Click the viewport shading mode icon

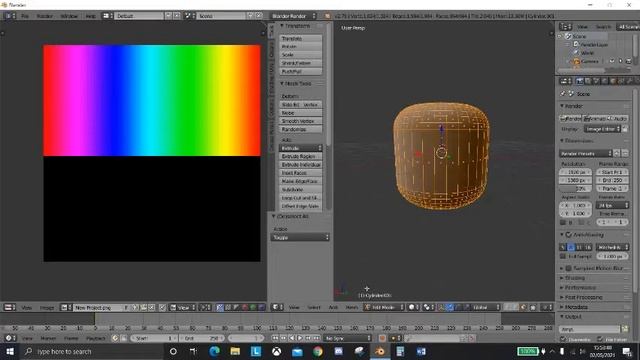[413, 307]
